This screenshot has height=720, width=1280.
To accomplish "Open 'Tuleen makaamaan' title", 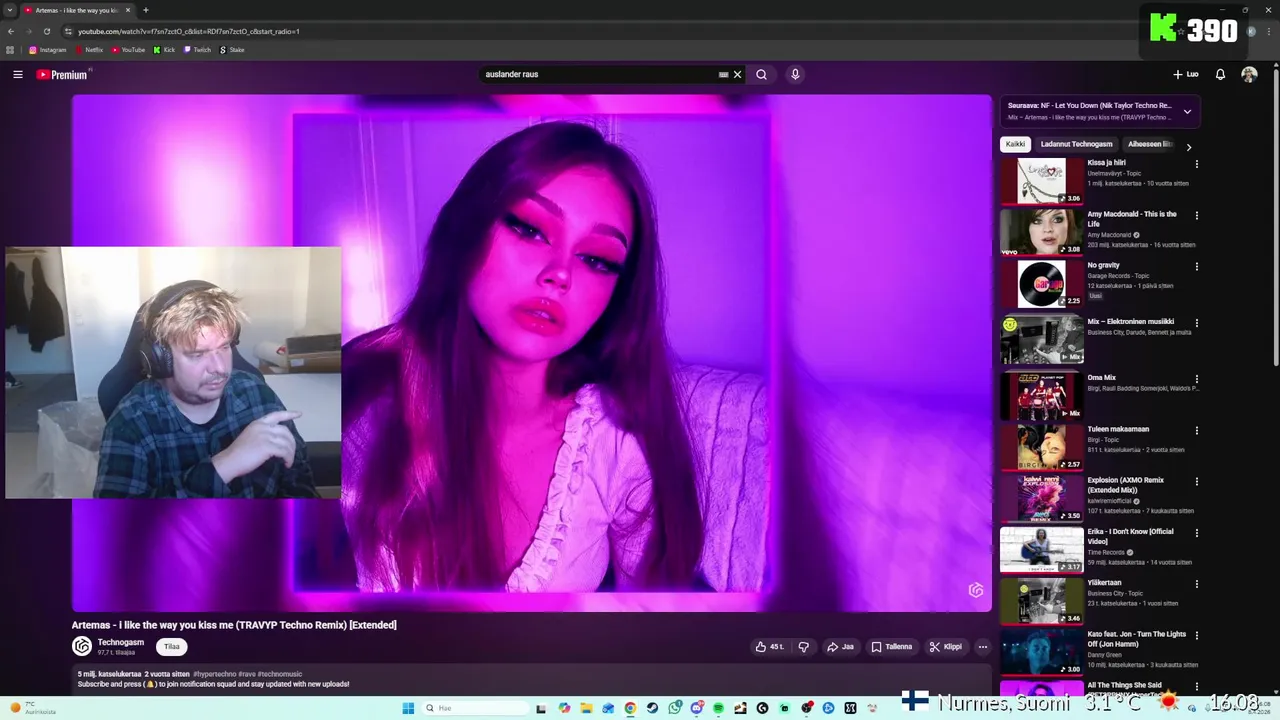I will [x=1118, y=429].
